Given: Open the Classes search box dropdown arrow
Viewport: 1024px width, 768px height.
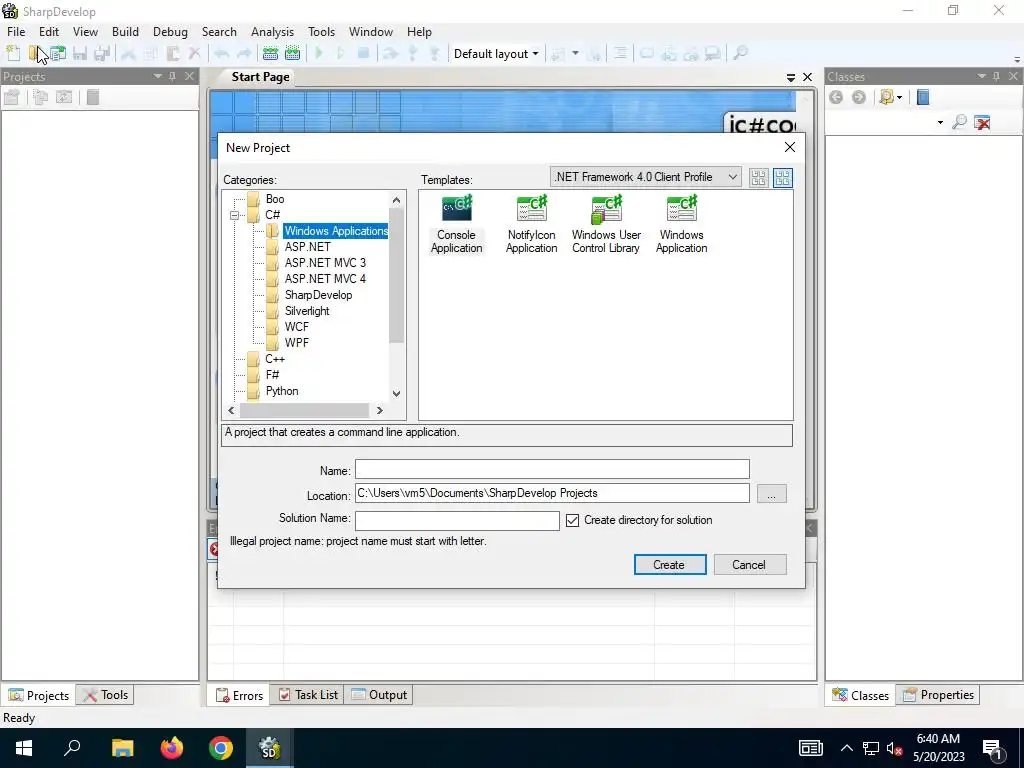Looking at the screenshot, I should [x=940, y=122].
